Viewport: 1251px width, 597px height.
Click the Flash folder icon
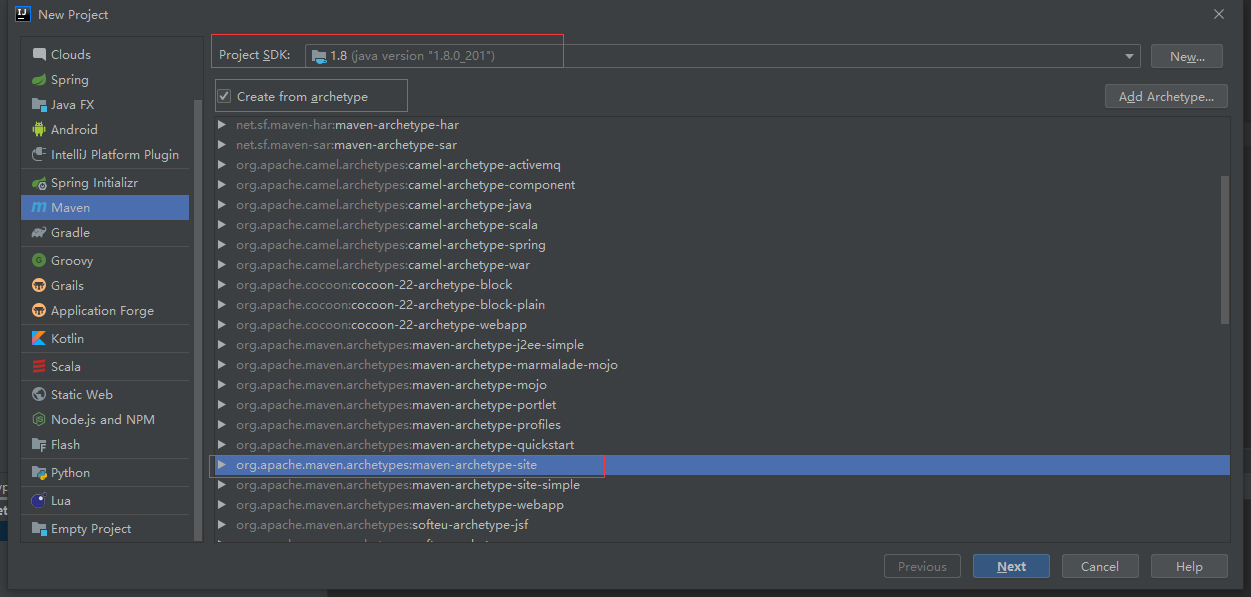[x=39, y=445]
